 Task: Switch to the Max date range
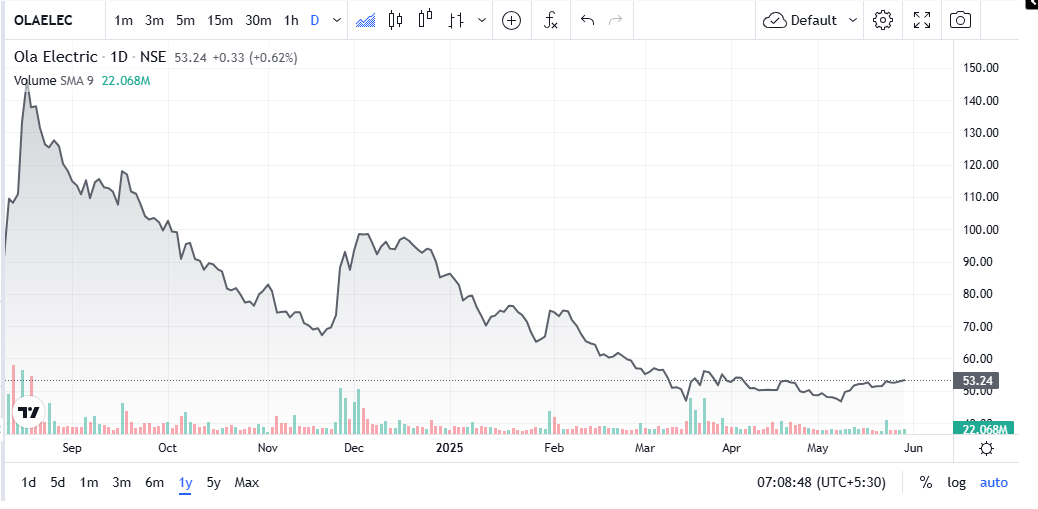(246, 483)
